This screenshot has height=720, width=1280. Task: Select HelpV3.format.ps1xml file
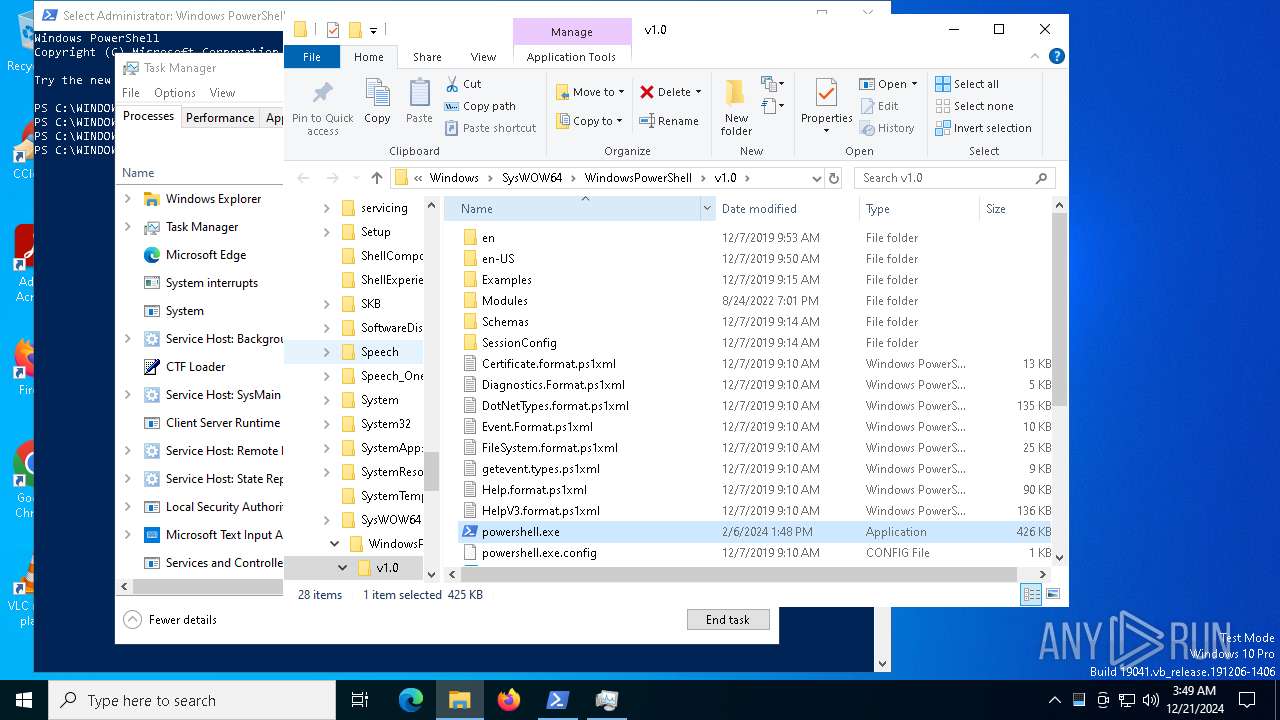[x=540, y=511]
